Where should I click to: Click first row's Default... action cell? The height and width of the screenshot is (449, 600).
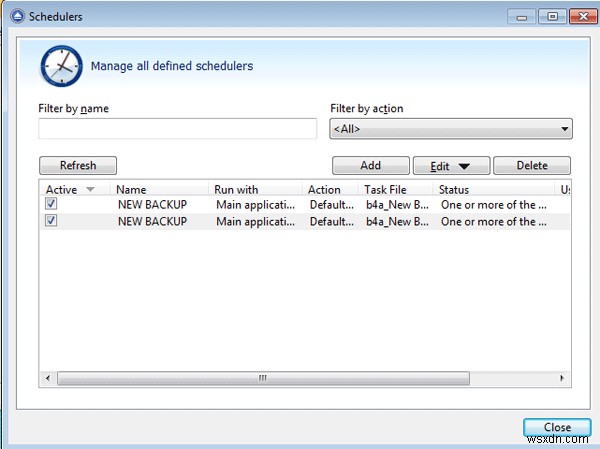(x=332, y=204)
